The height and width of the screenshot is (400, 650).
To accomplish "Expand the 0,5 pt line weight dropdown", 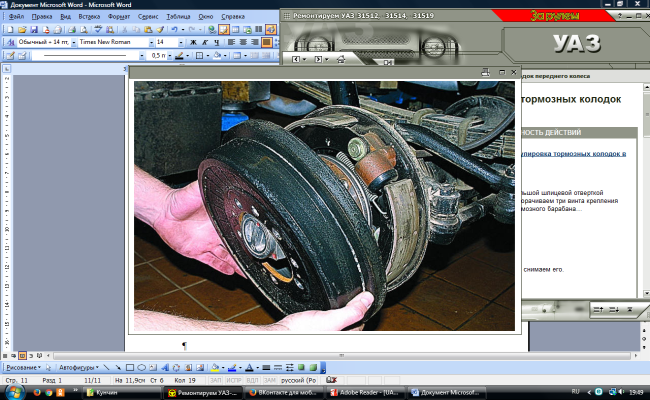I will [x=170, y=56].
